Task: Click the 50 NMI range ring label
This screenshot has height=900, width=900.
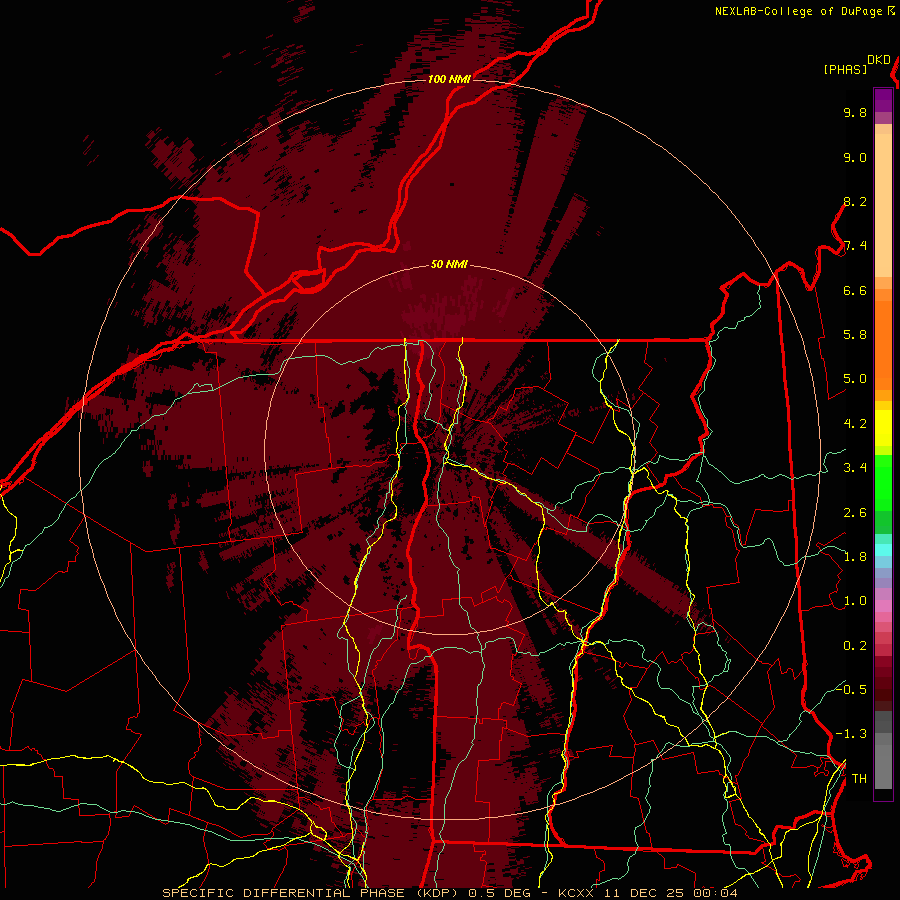Action: click(449, 265)
